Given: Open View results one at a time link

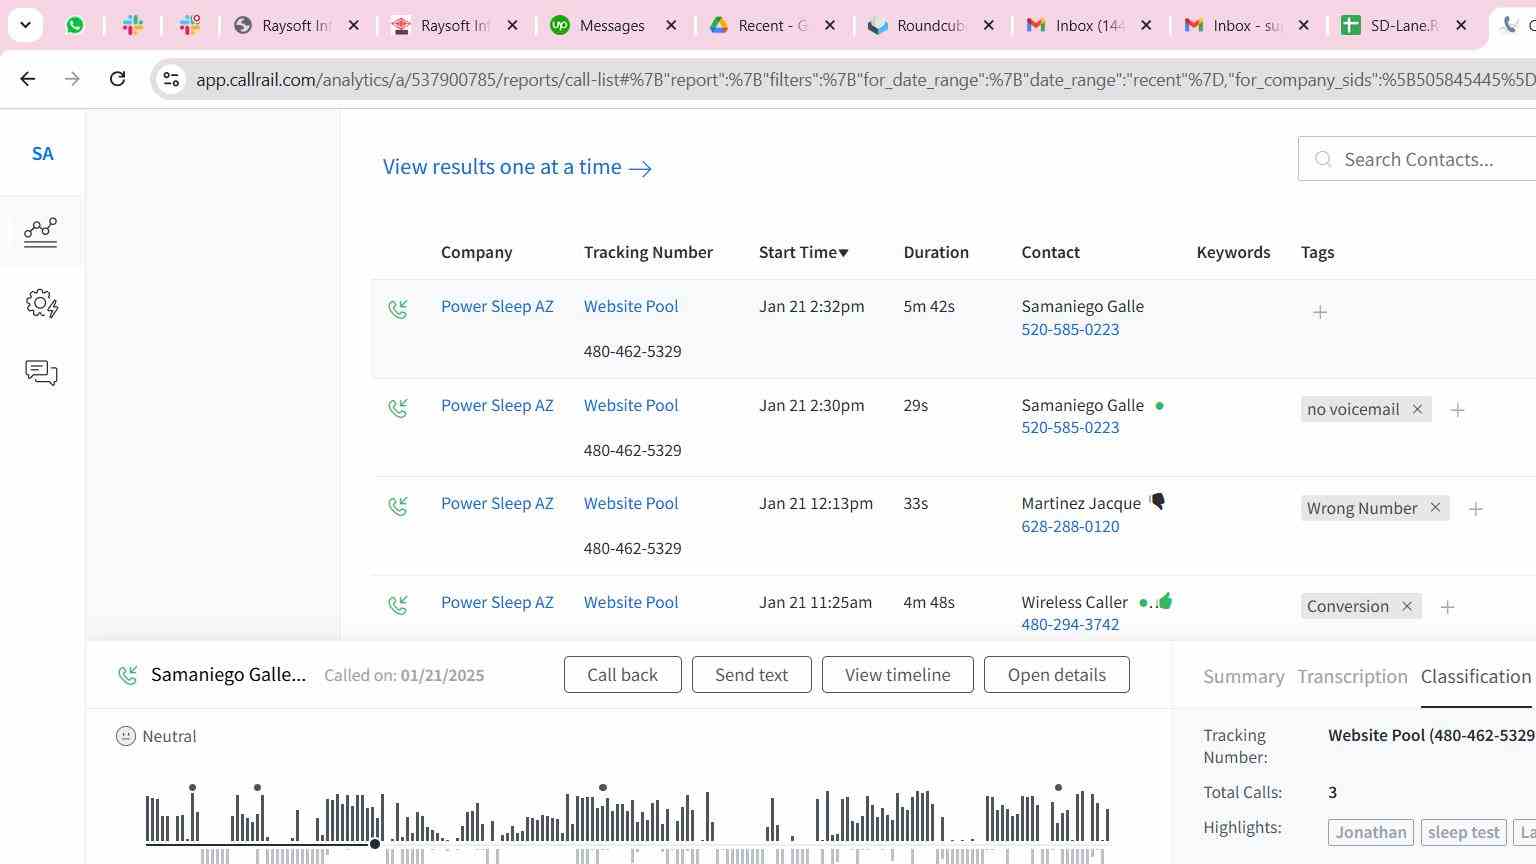Looking at the screenshot, I should [x=517, y=167].
